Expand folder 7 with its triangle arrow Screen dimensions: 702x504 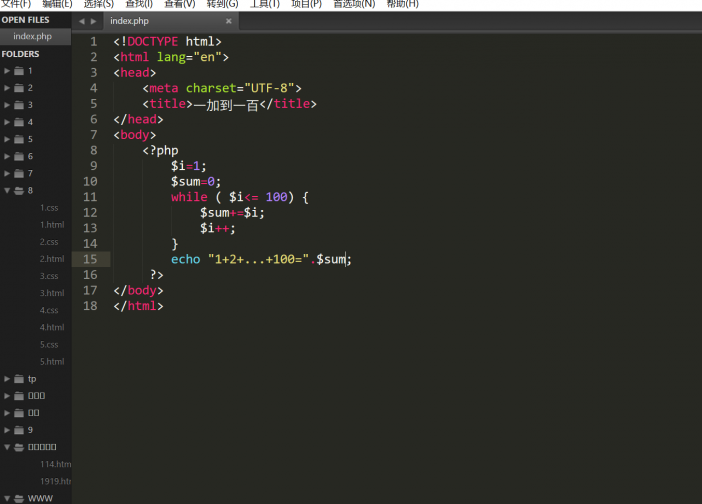pos(7,173)
